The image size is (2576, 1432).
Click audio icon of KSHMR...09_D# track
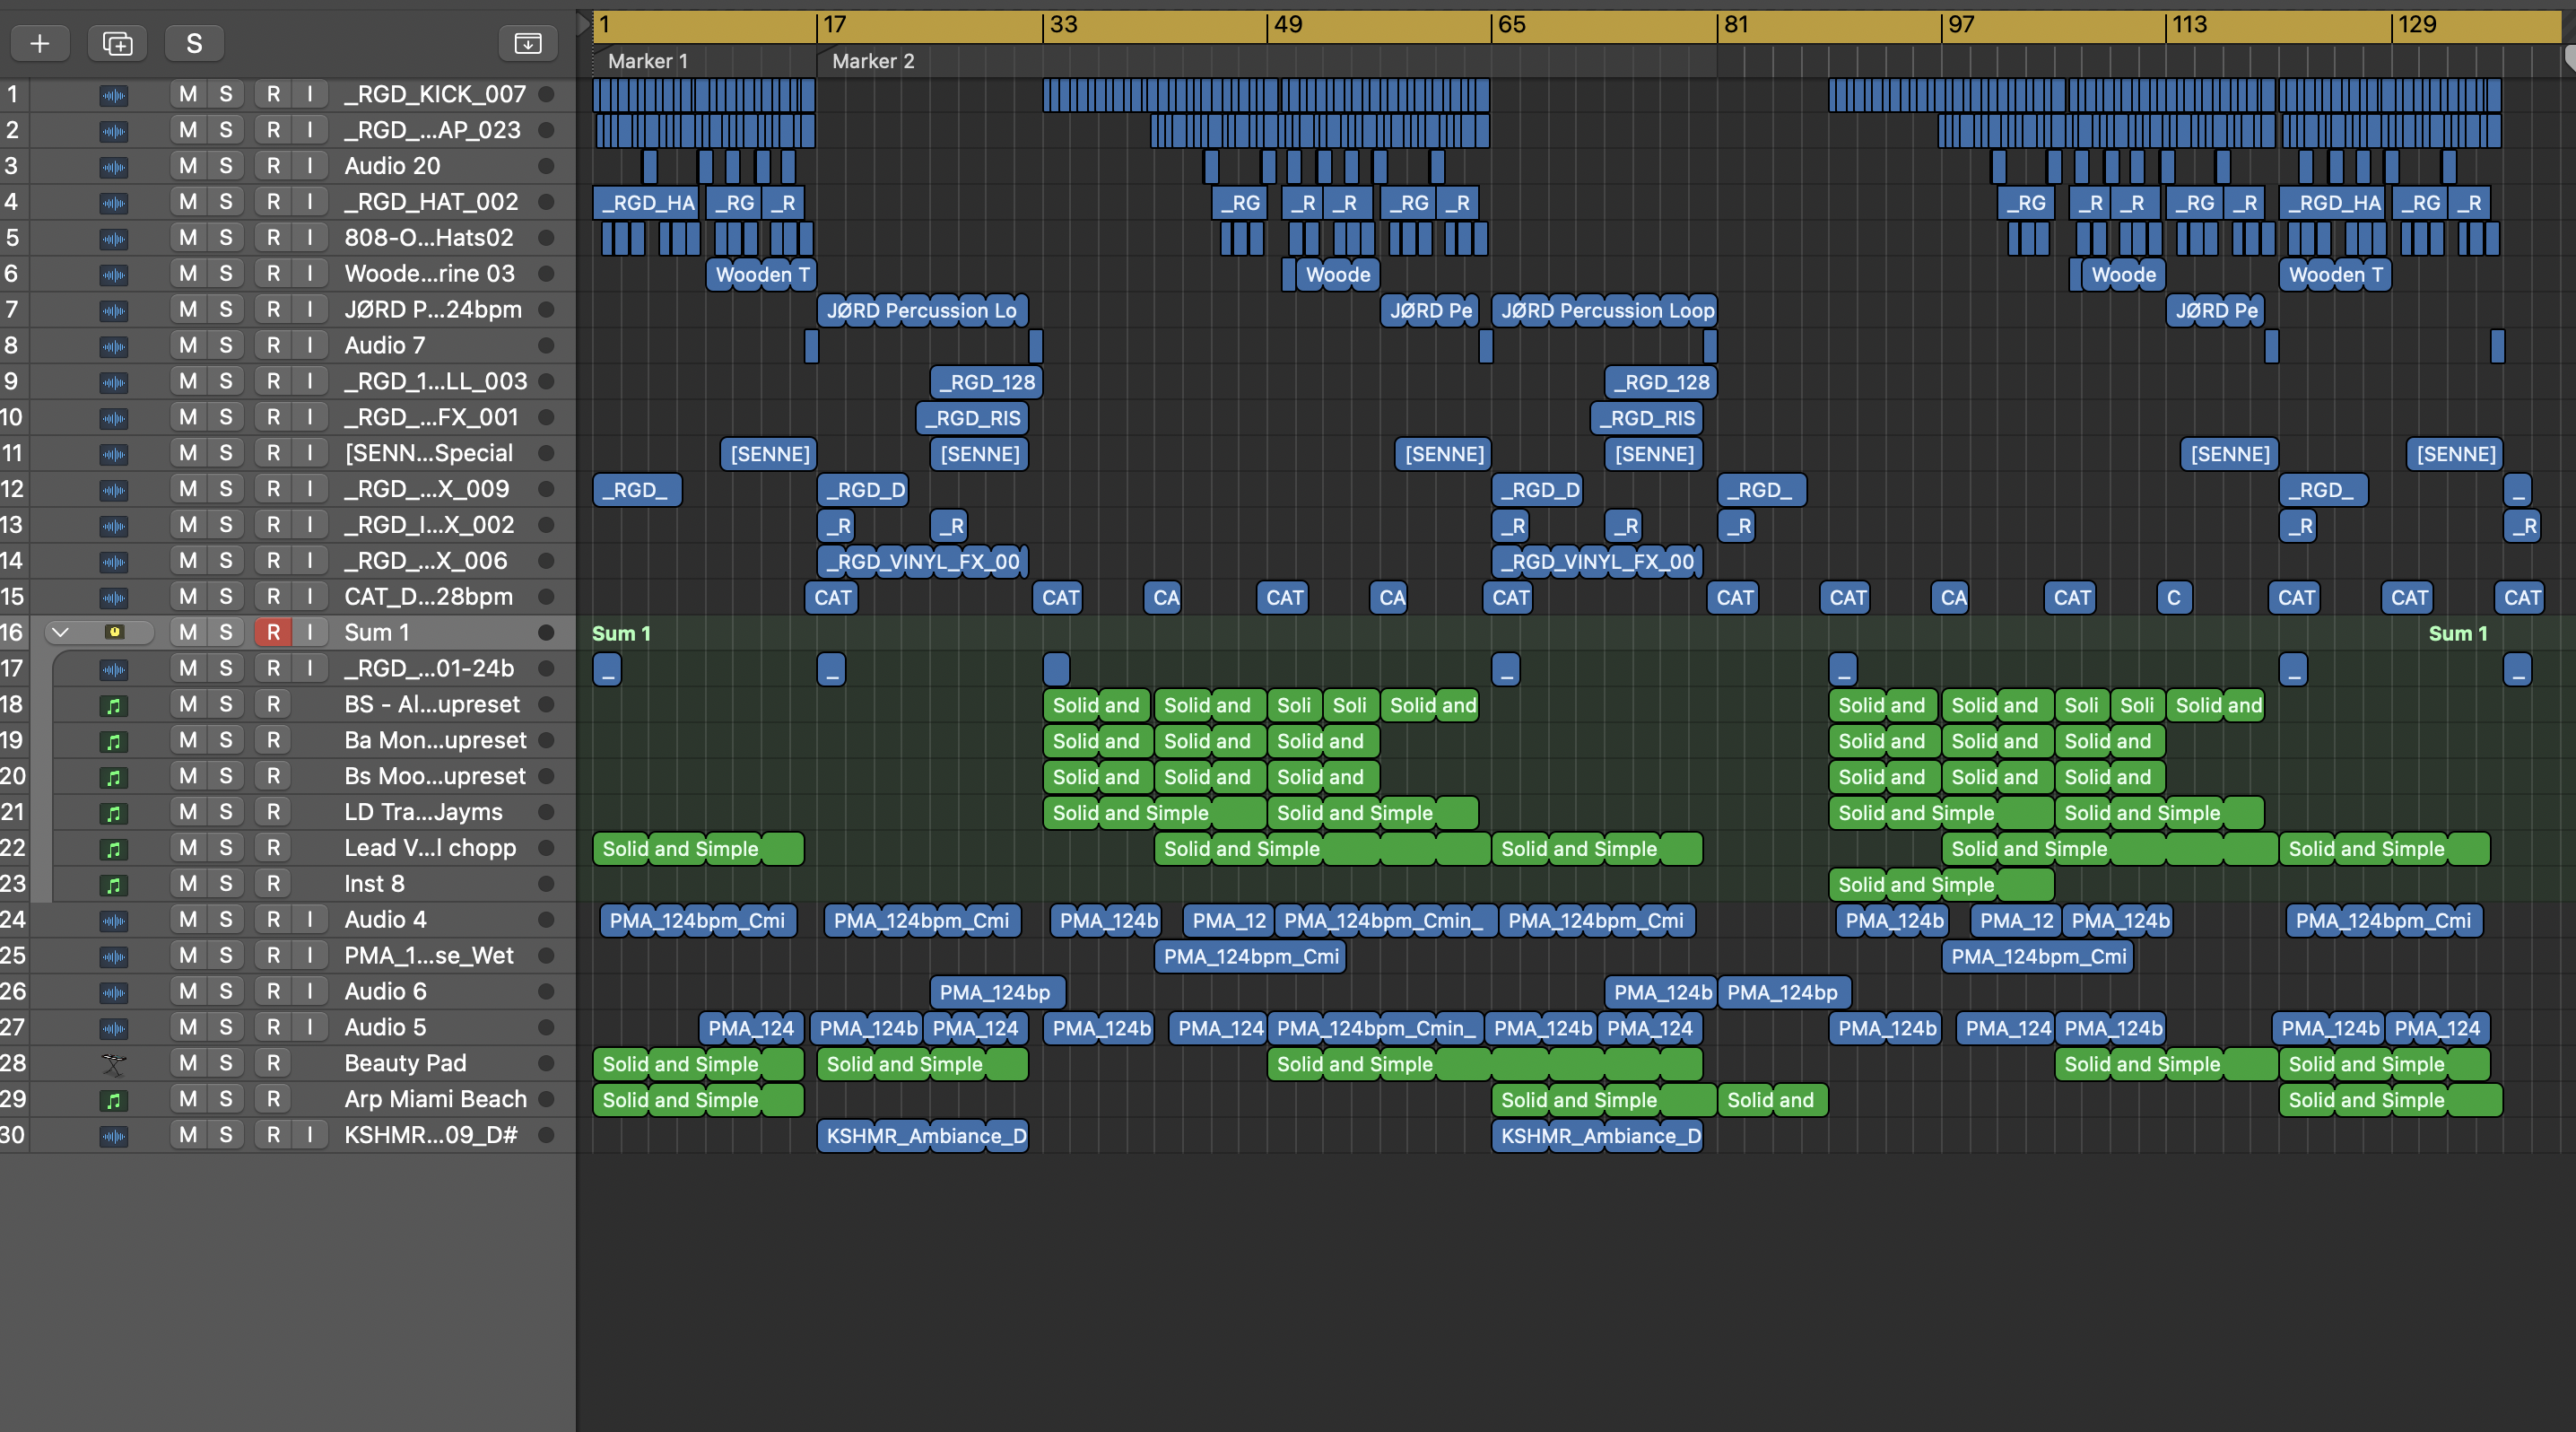point(114,1136)
